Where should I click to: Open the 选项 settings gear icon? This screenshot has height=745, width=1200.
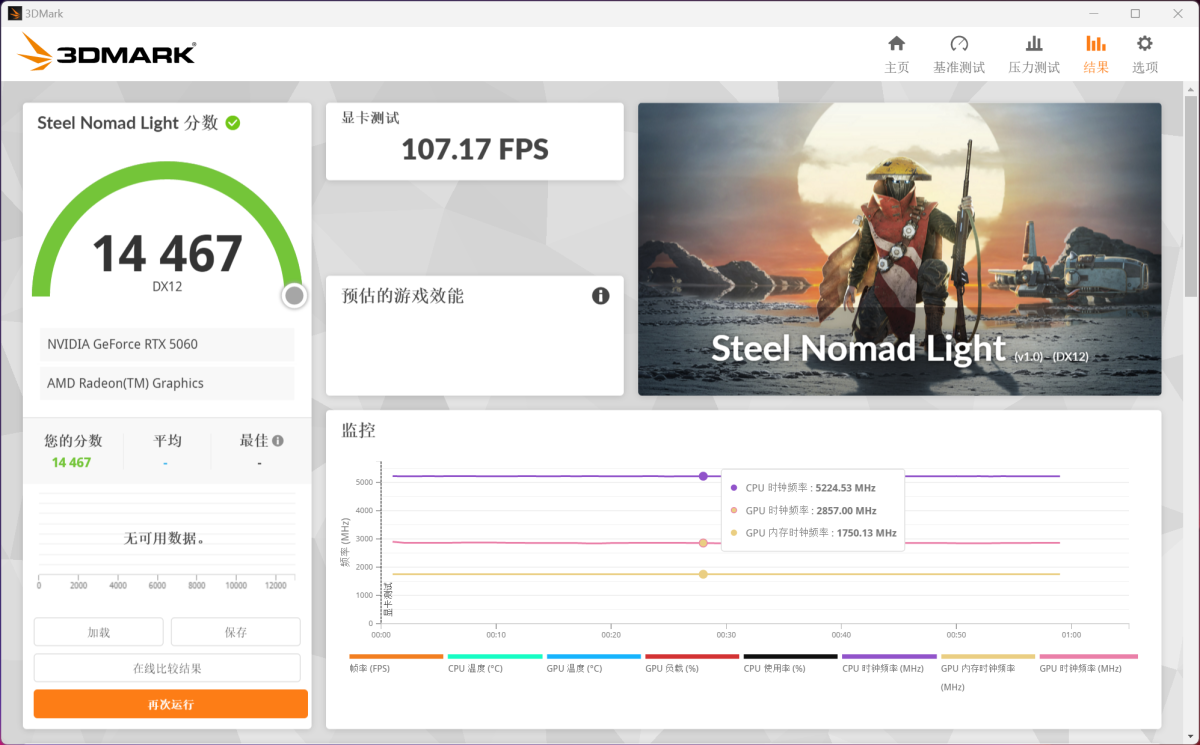coord(1145,44)
